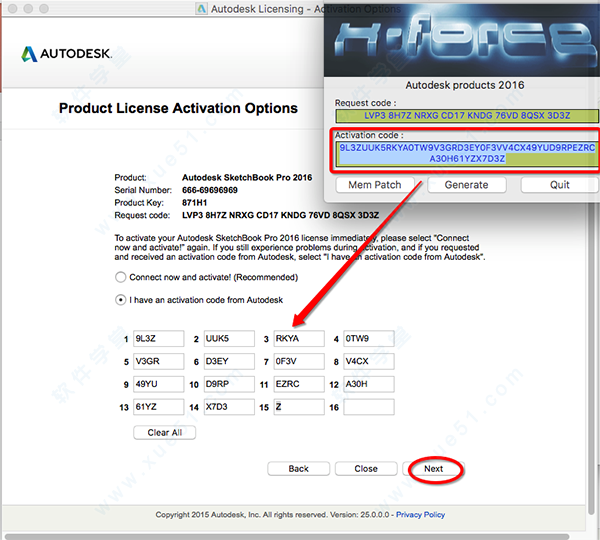Select I have an activation code radio button
The height and width of the screenshot is (540, 600).
point(121,300)
